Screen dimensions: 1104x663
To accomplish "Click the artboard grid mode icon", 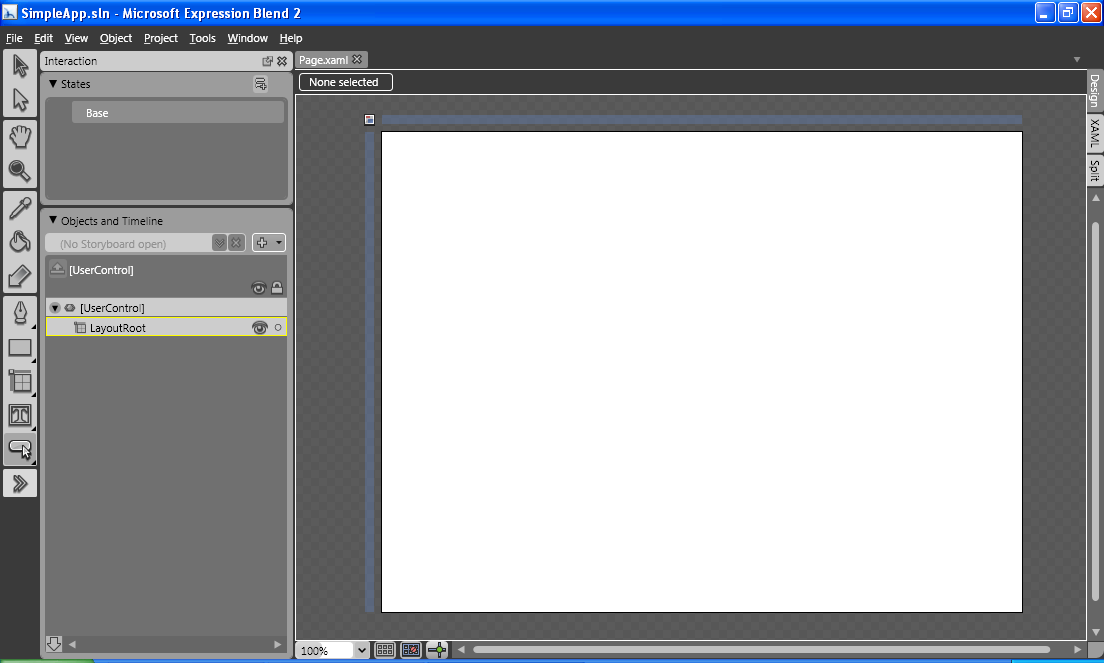I will tap(369, 120).
